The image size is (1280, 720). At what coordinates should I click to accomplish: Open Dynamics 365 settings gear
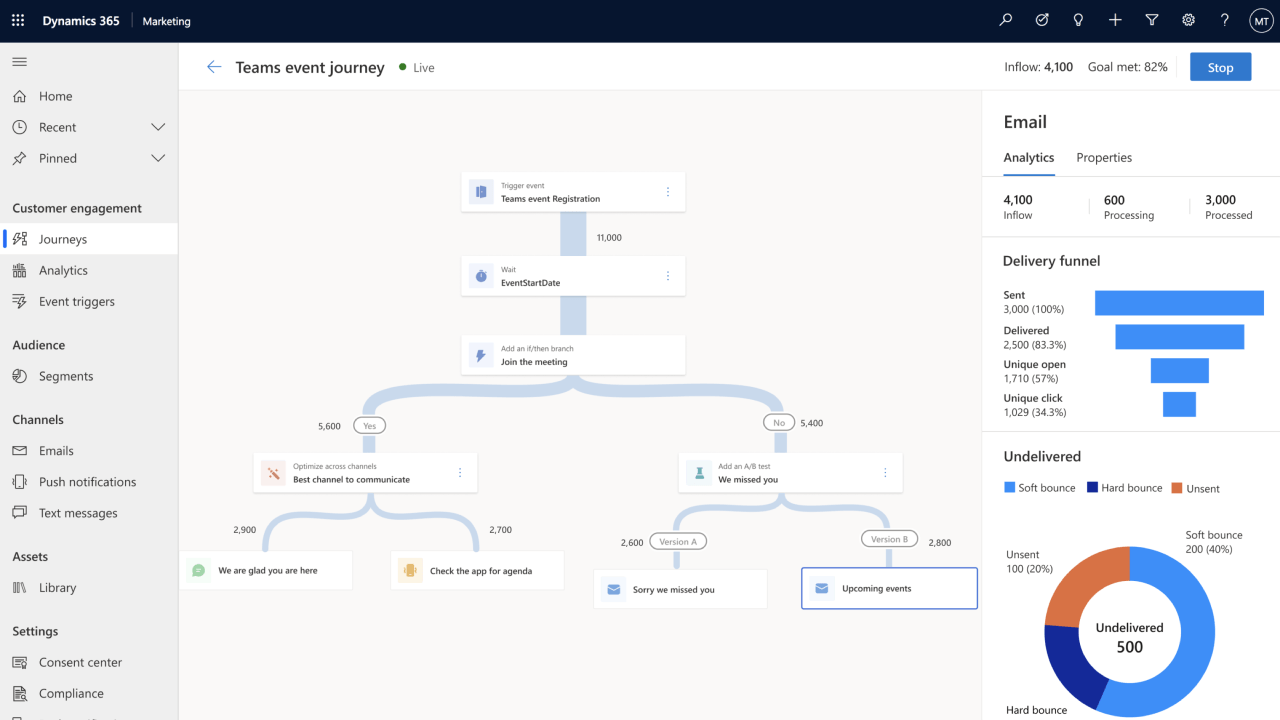click(x=1188, y=19)
